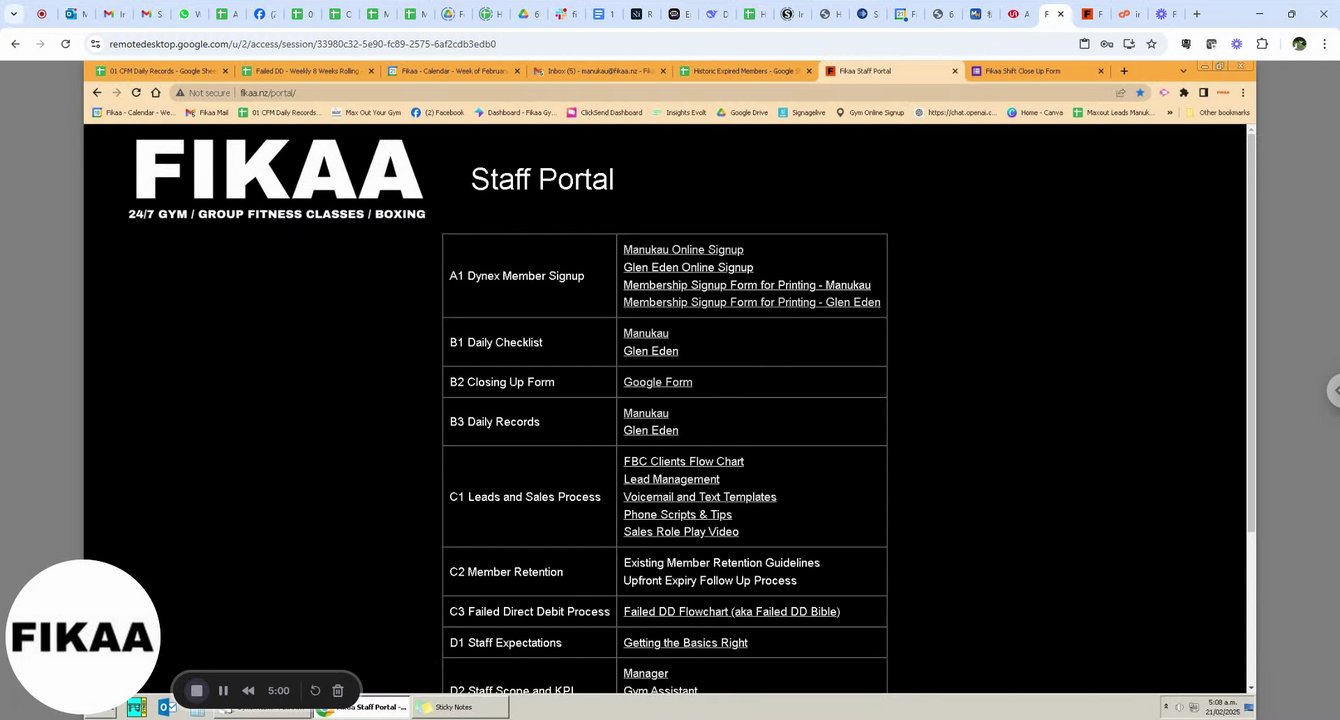This screenshot has width=1340, height=720.
Task: Open the Insights Evolt bookmark
Action: click(x=679, y=113)
